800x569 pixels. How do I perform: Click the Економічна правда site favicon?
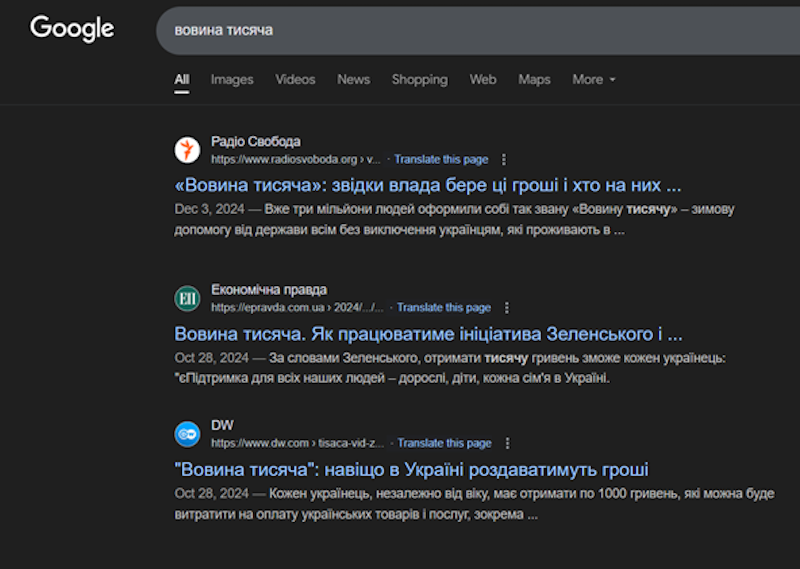click(x=187, y=298)
